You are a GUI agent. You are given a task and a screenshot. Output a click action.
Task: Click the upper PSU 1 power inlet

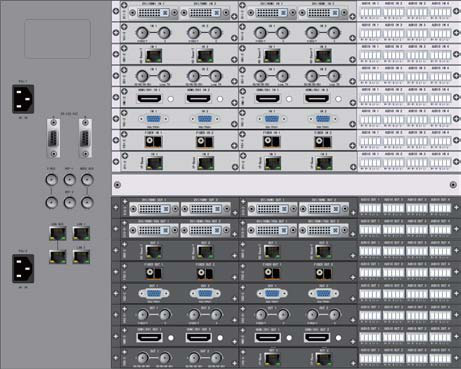[x=23, y=99]
